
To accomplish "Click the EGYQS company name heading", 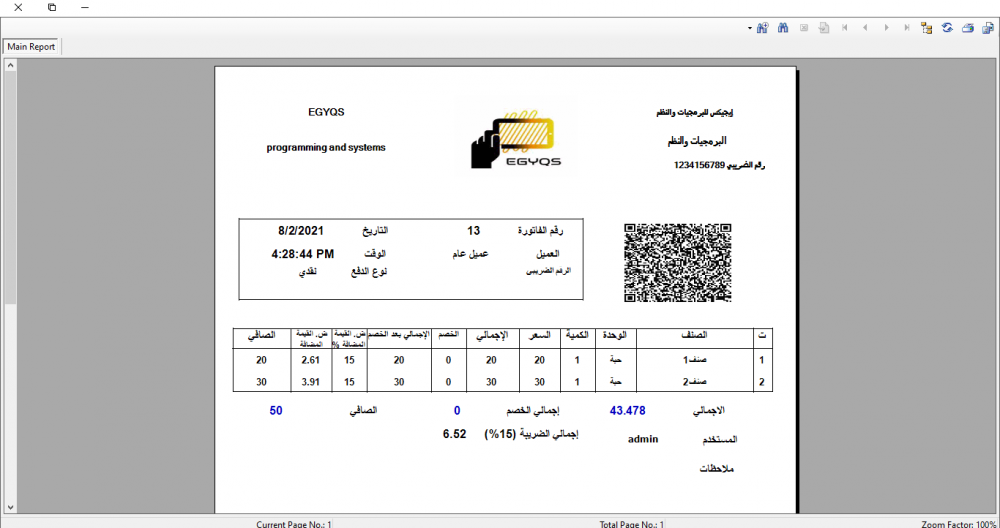I will coord(326,112).
